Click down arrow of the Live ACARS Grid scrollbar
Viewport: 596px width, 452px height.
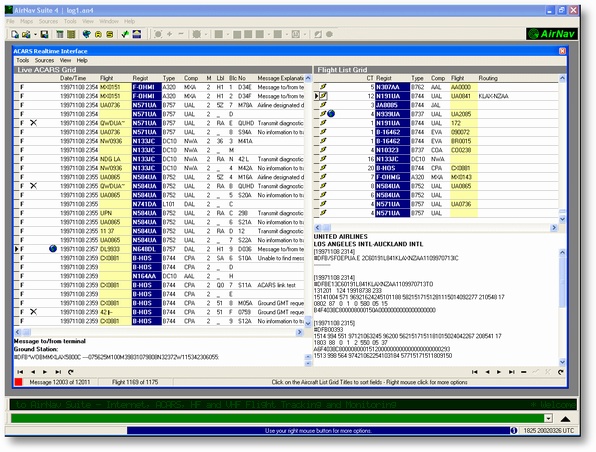tap(308, 323)
